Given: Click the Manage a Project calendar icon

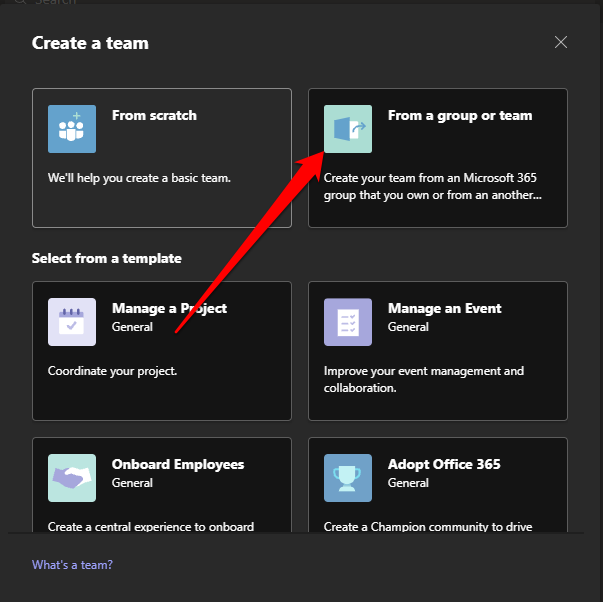Looking at the screenshot, I should click(72, 322).
